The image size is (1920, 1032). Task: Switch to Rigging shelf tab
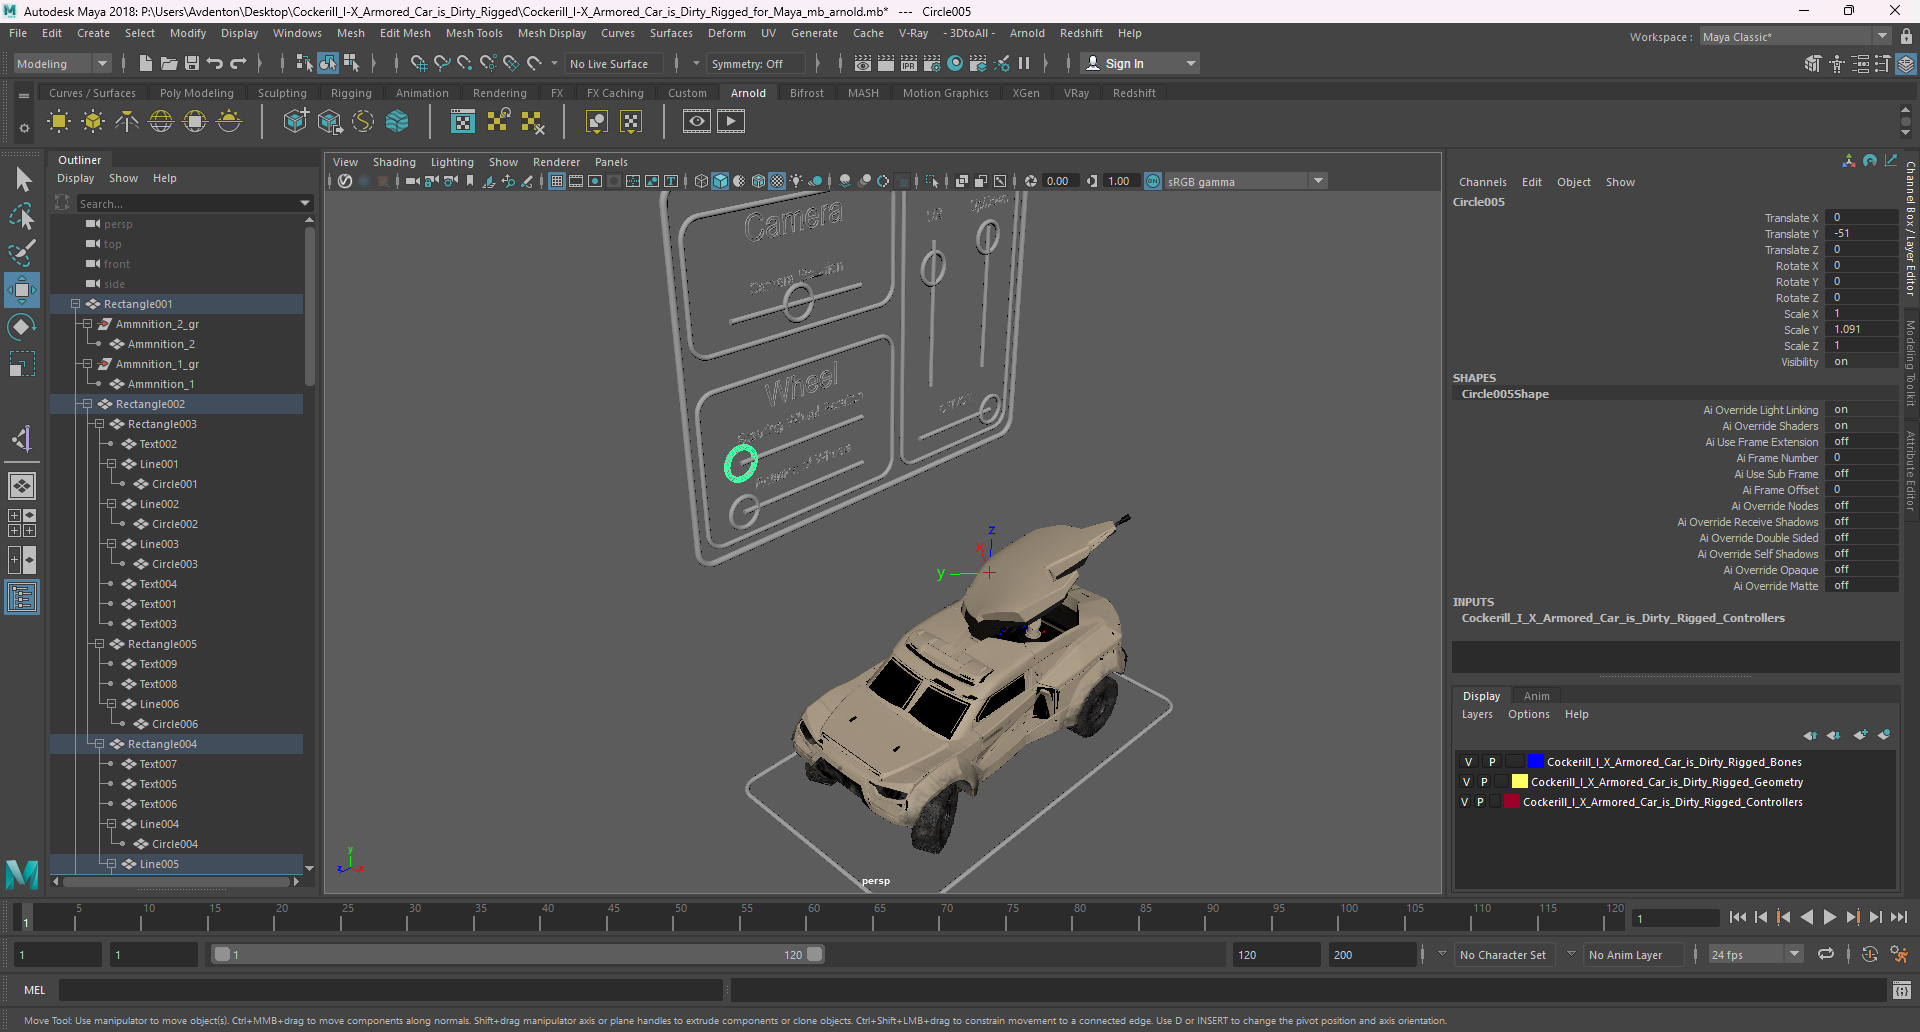351,93
